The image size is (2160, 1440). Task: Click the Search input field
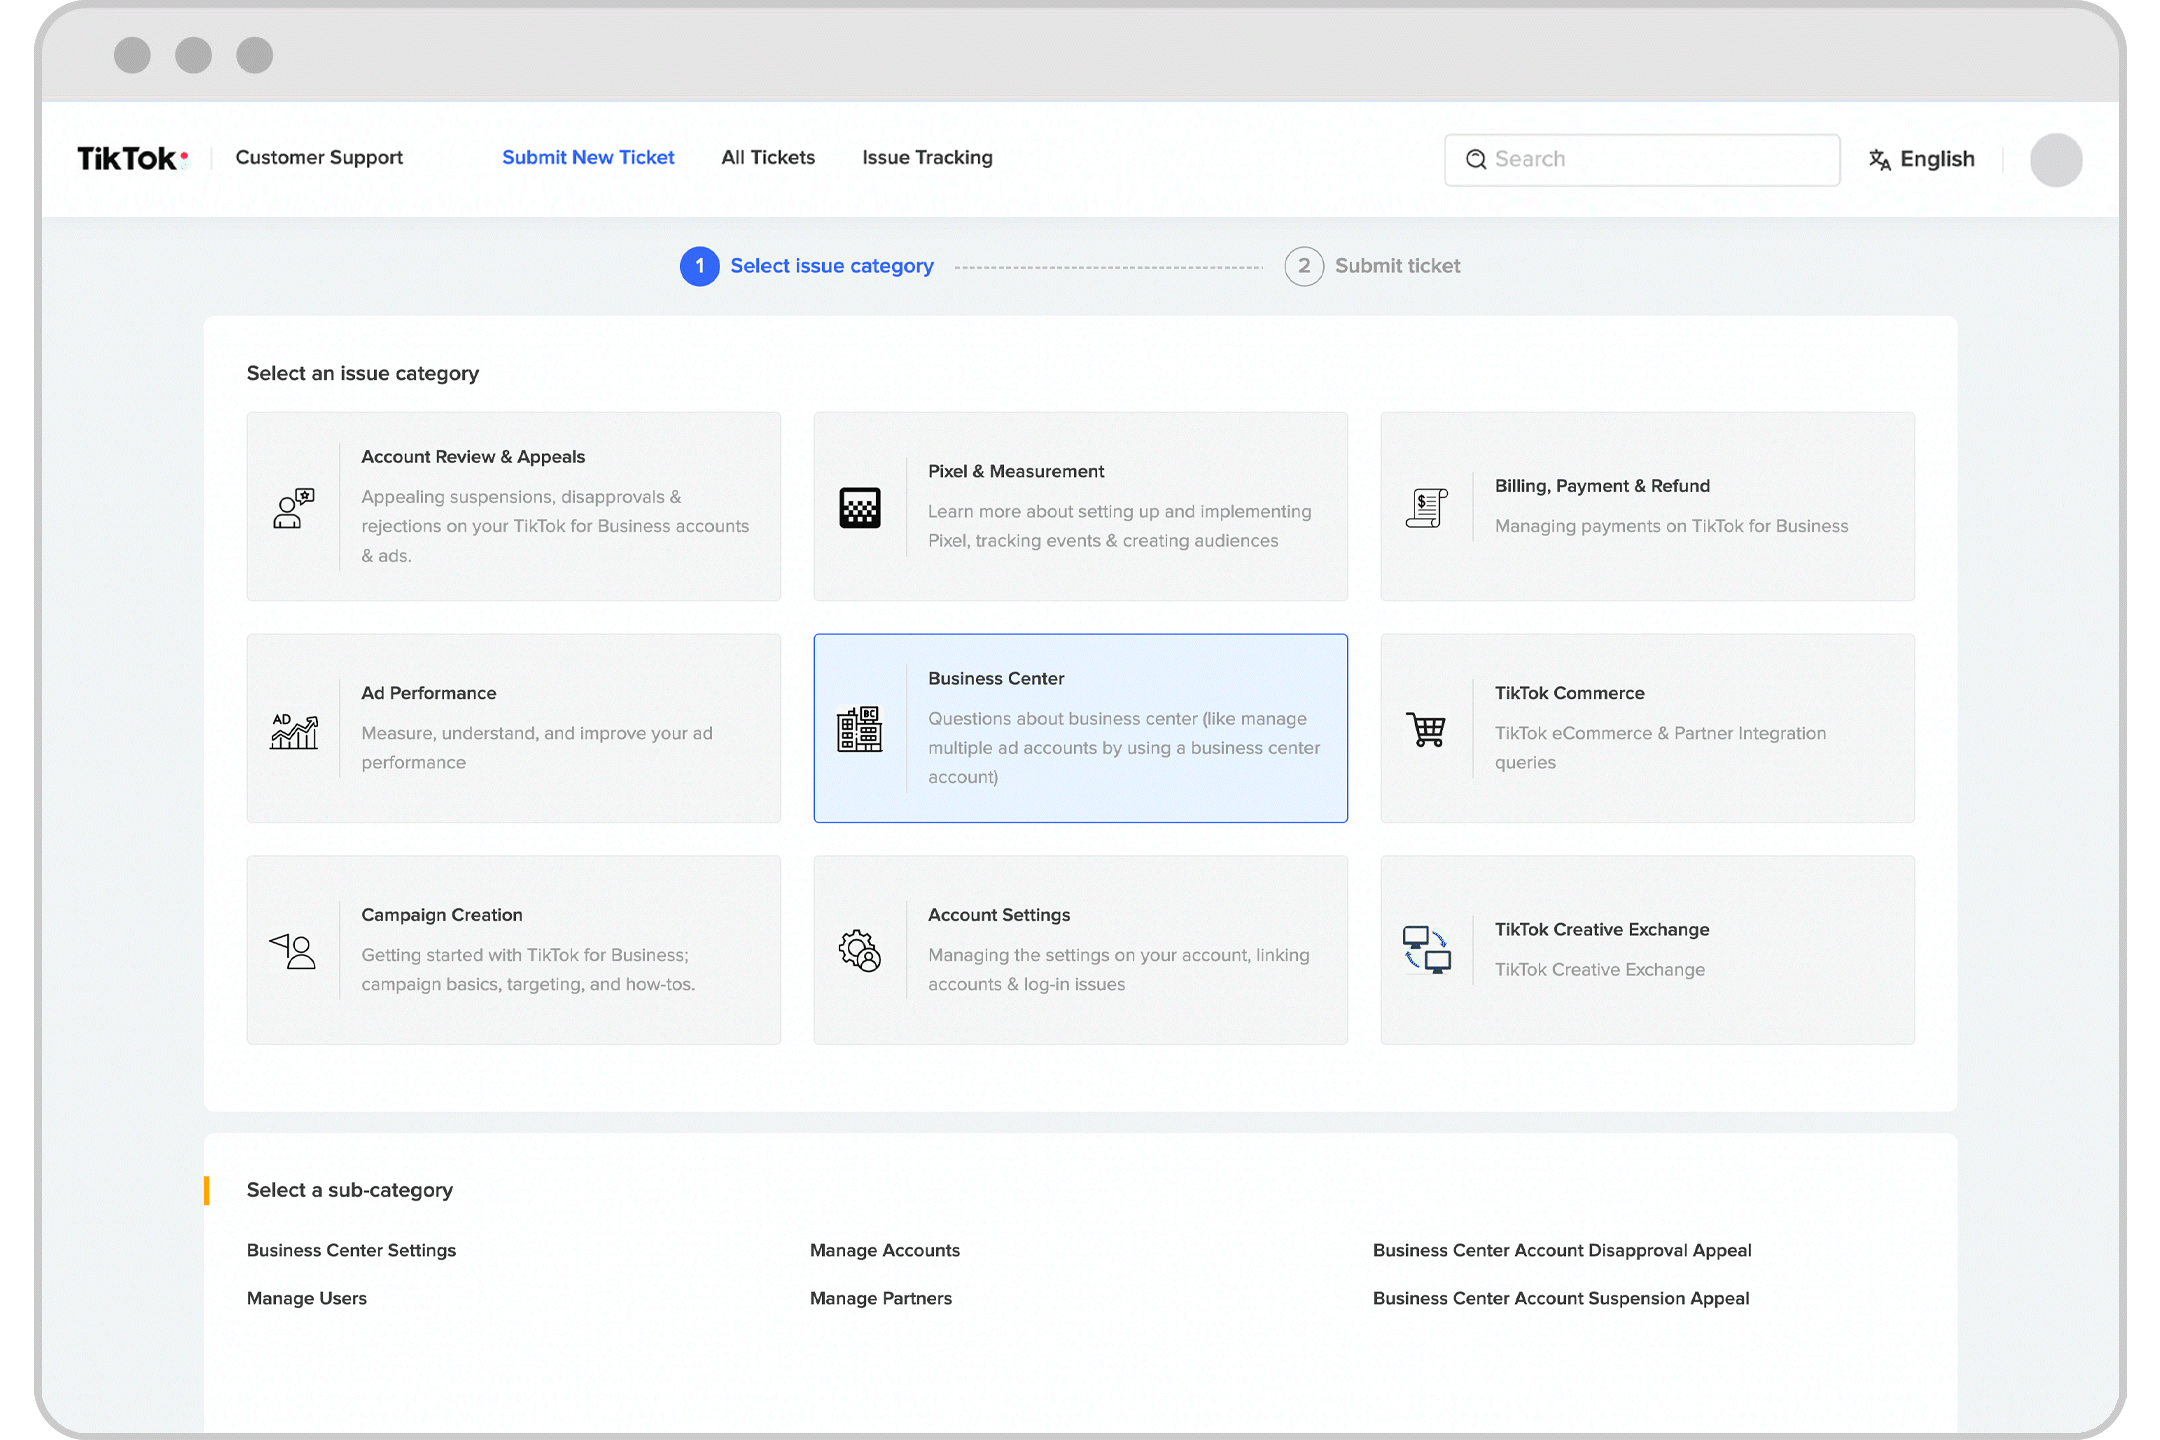(1641, 158)
